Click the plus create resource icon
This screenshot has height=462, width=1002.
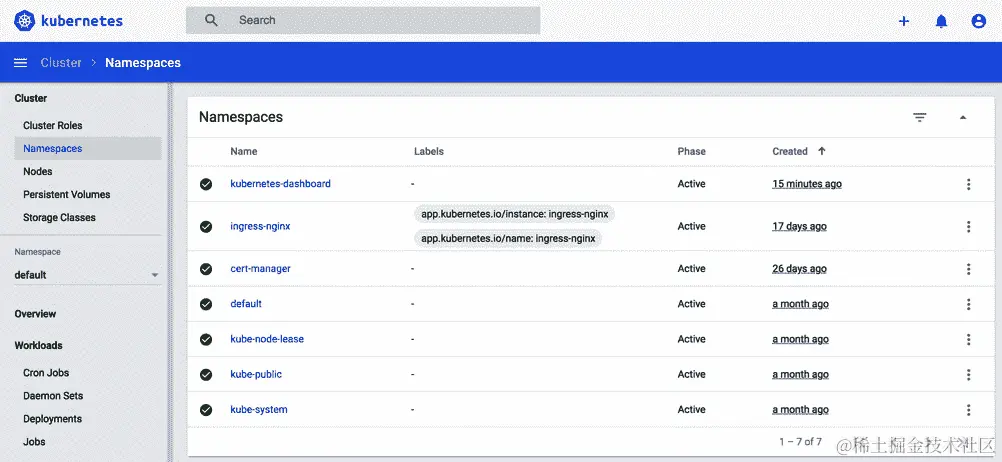coord(904,21)
